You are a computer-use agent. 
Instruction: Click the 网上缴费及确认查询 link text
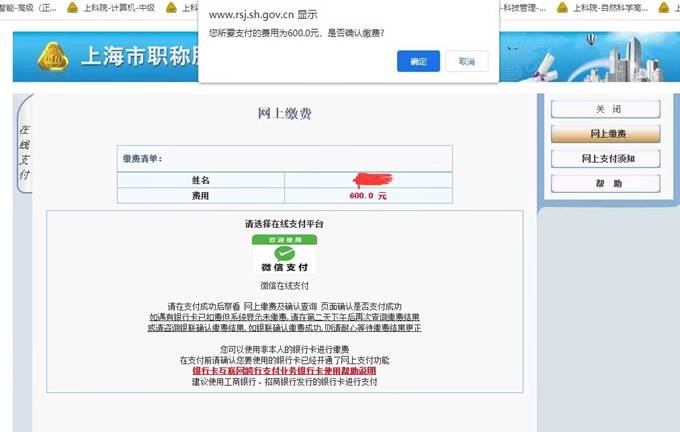click(x=280, y=306)
